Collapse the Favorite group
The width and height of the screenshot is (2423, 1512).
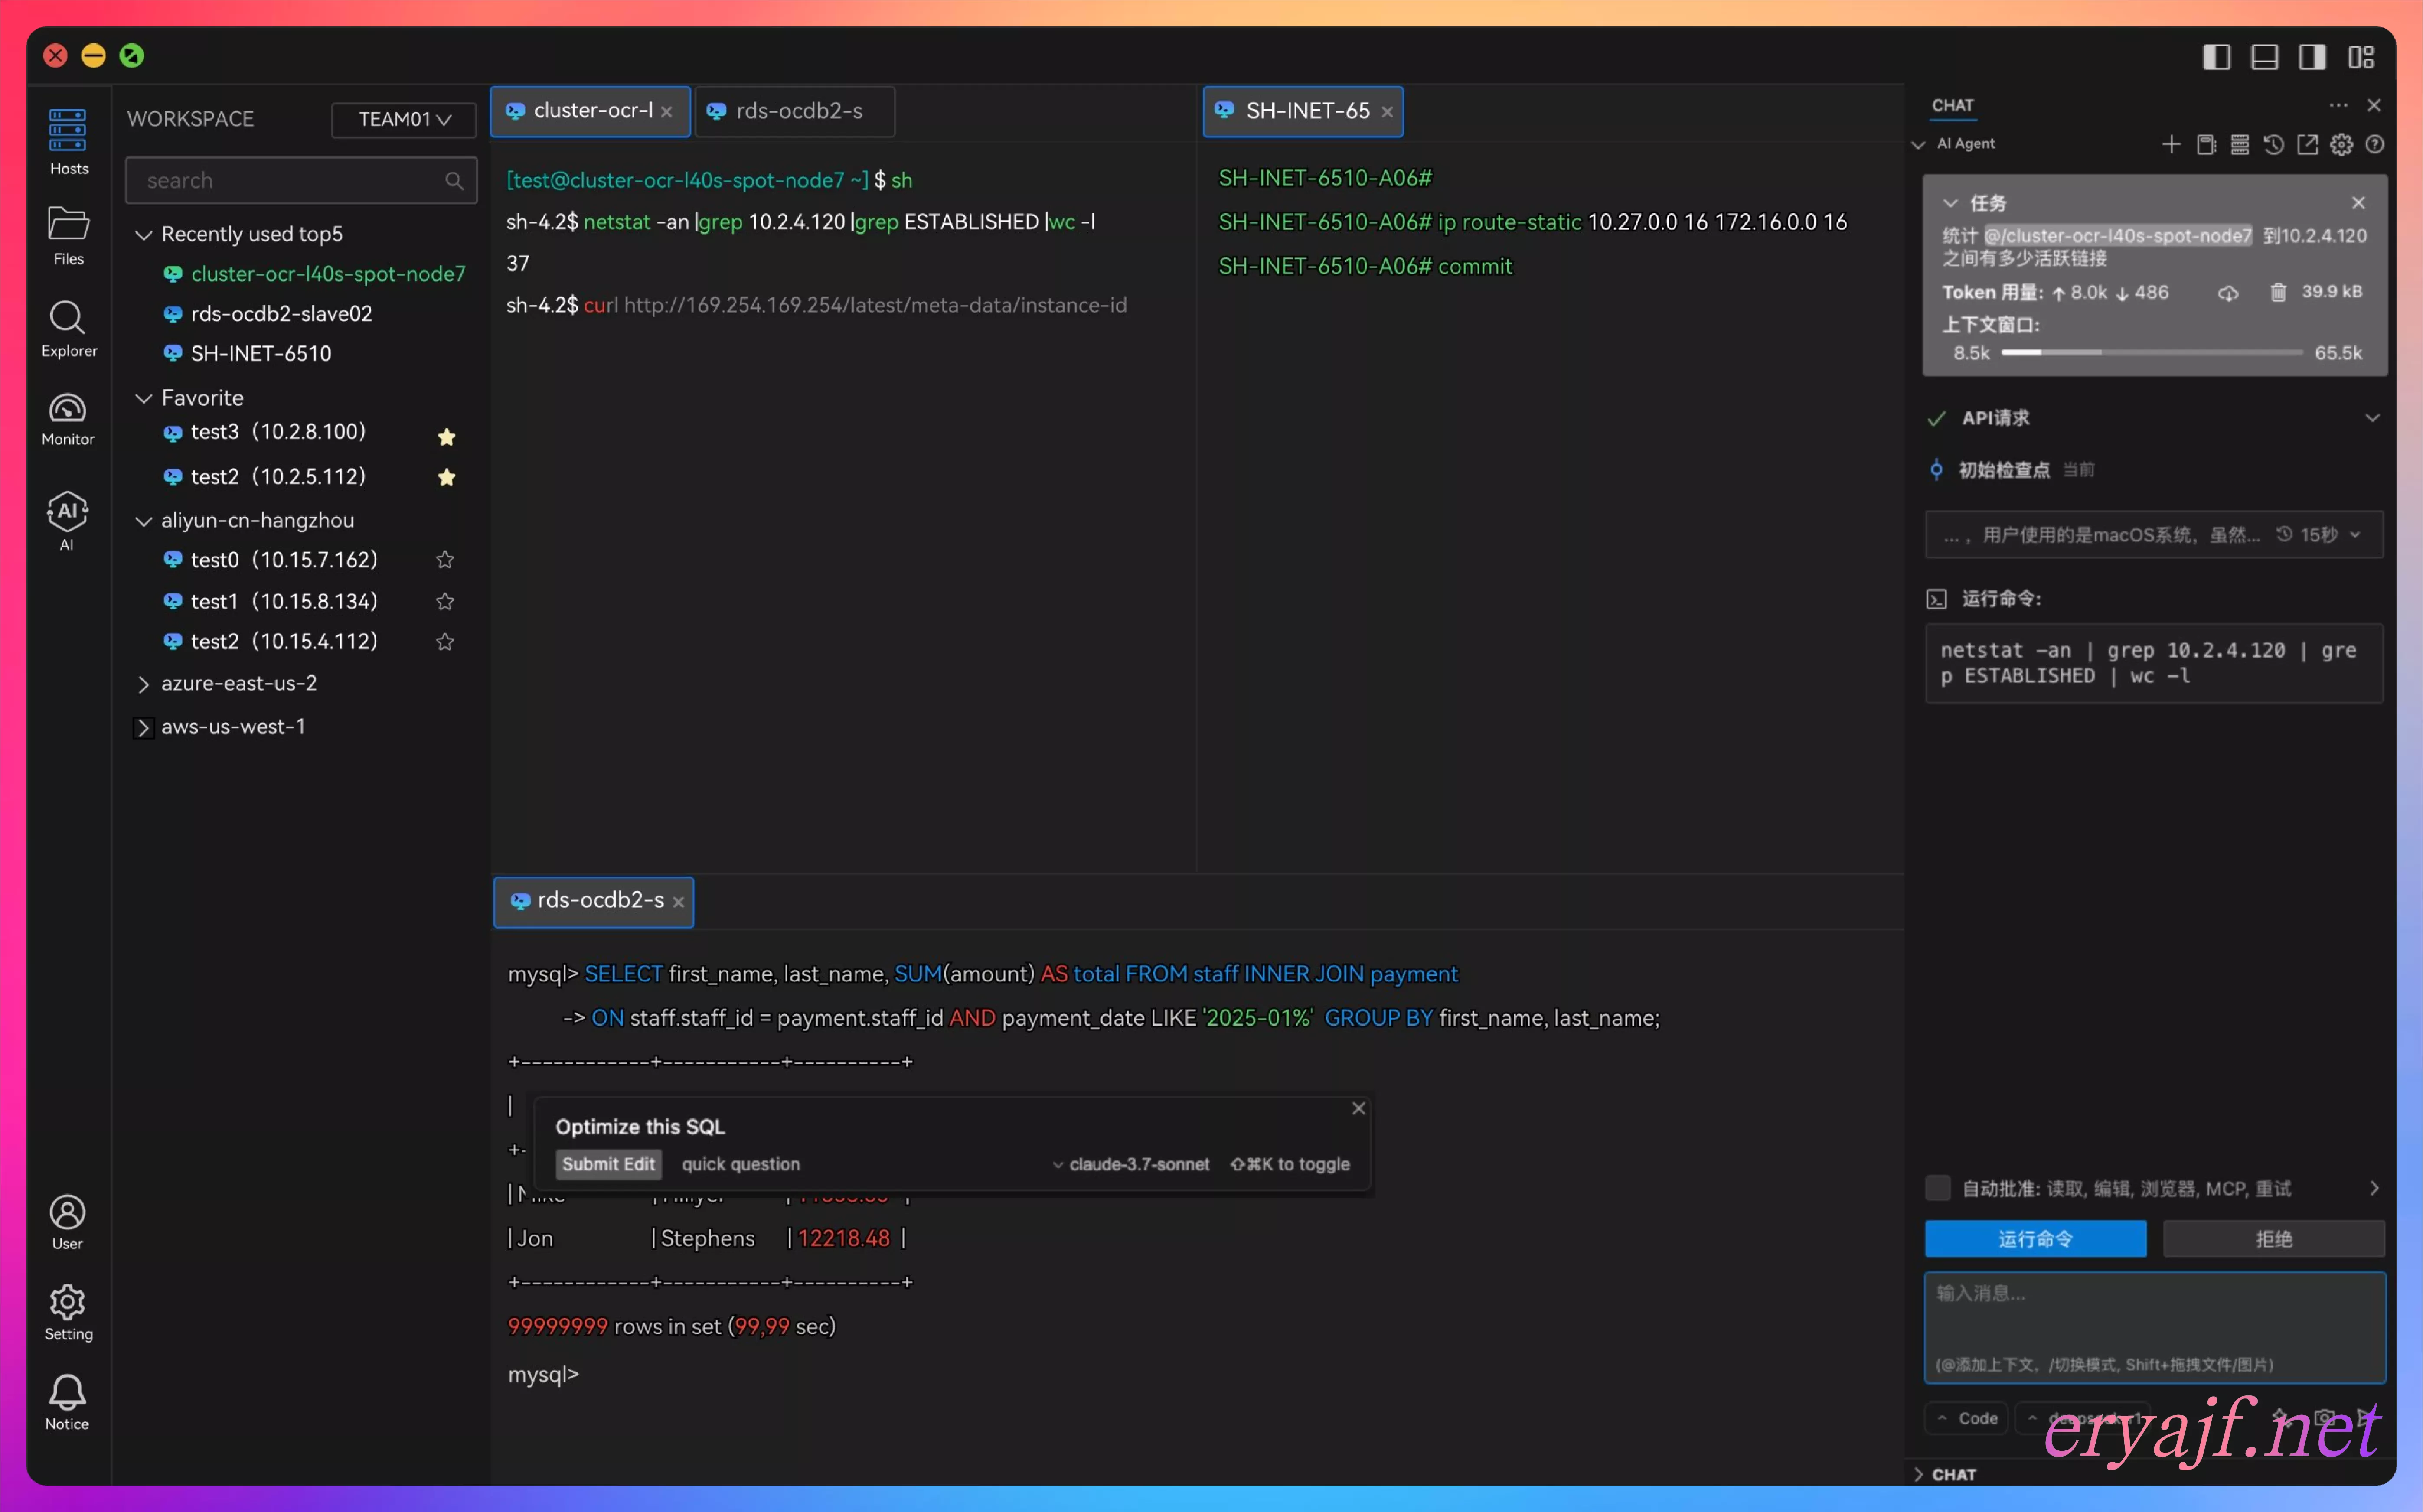coord(143,398)
